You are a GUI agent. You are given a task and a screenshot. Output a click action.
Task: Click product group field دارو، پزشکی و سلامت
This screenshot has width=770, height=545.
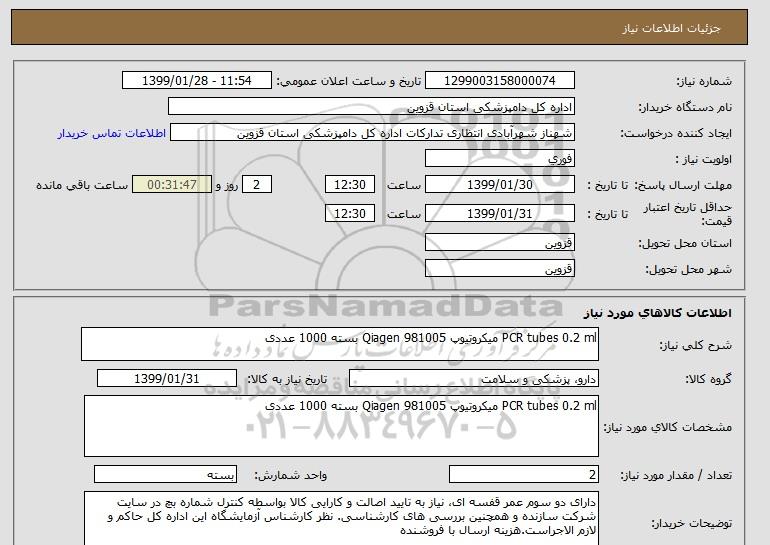click(473, 379)
